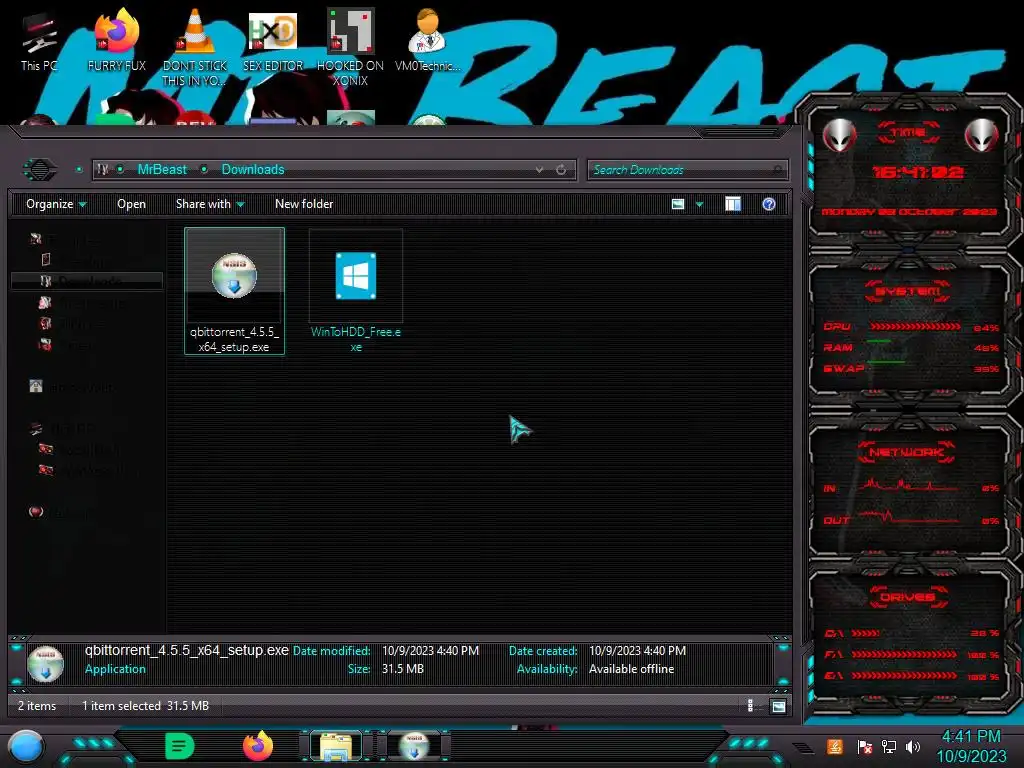This screenshot has width=1024, height=768.
Task: Open the Organize dropdown menu
Action: (56, 204)
